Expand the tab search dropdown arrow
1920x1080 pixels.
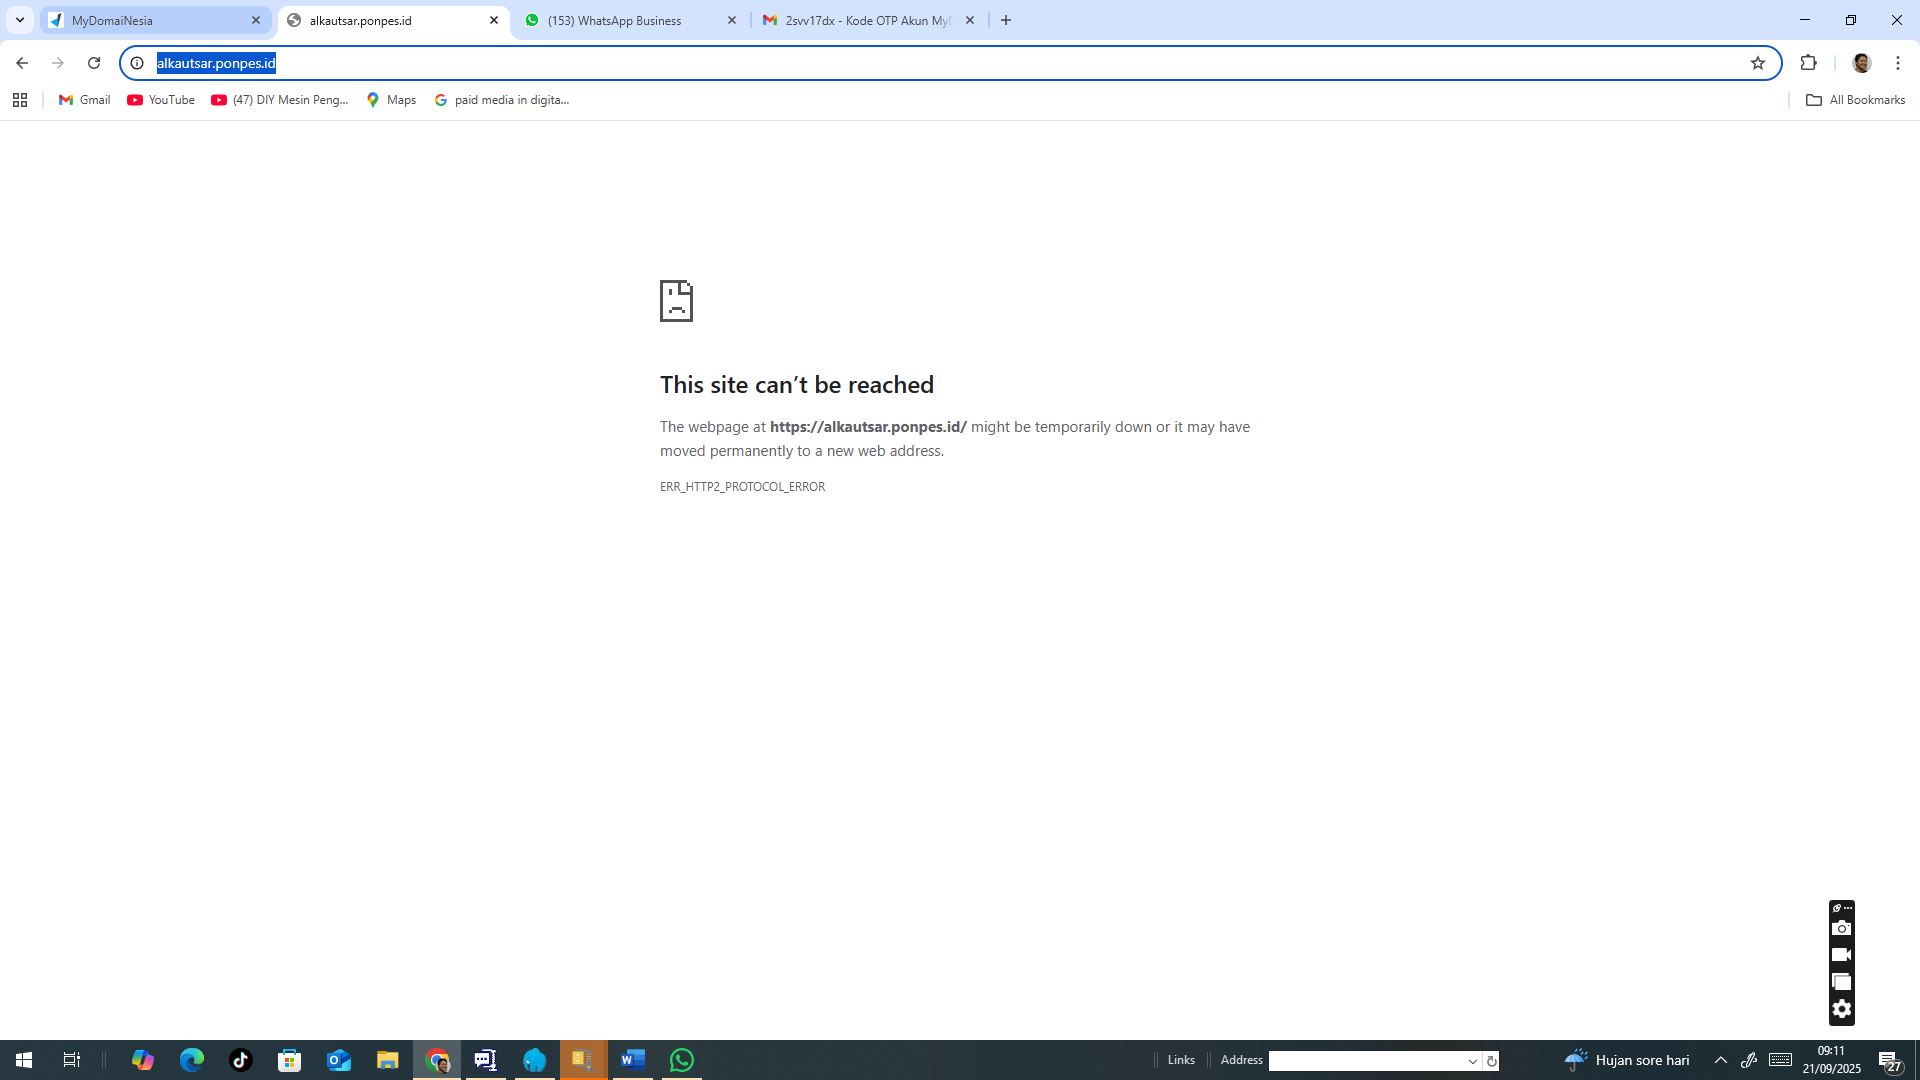19,20
